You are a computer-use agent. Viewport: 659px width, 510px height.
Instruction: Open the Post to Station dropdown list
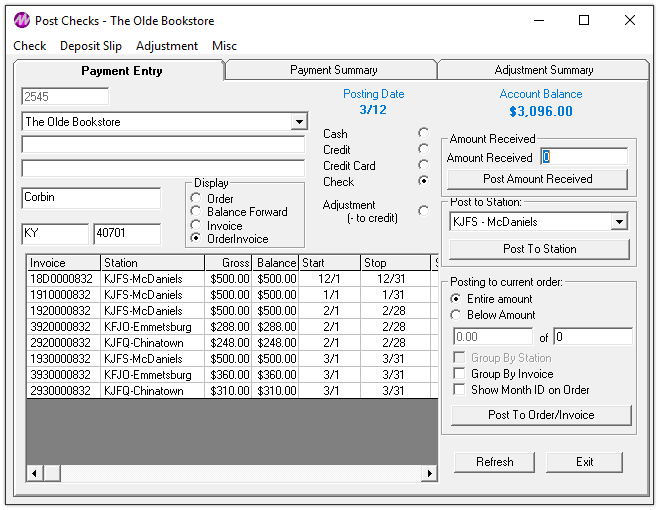(619, 222)
